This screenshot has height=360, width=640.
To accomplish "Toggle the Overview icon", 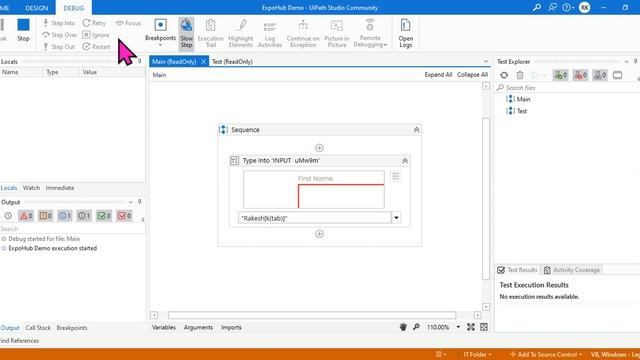I will pos(484,327).
